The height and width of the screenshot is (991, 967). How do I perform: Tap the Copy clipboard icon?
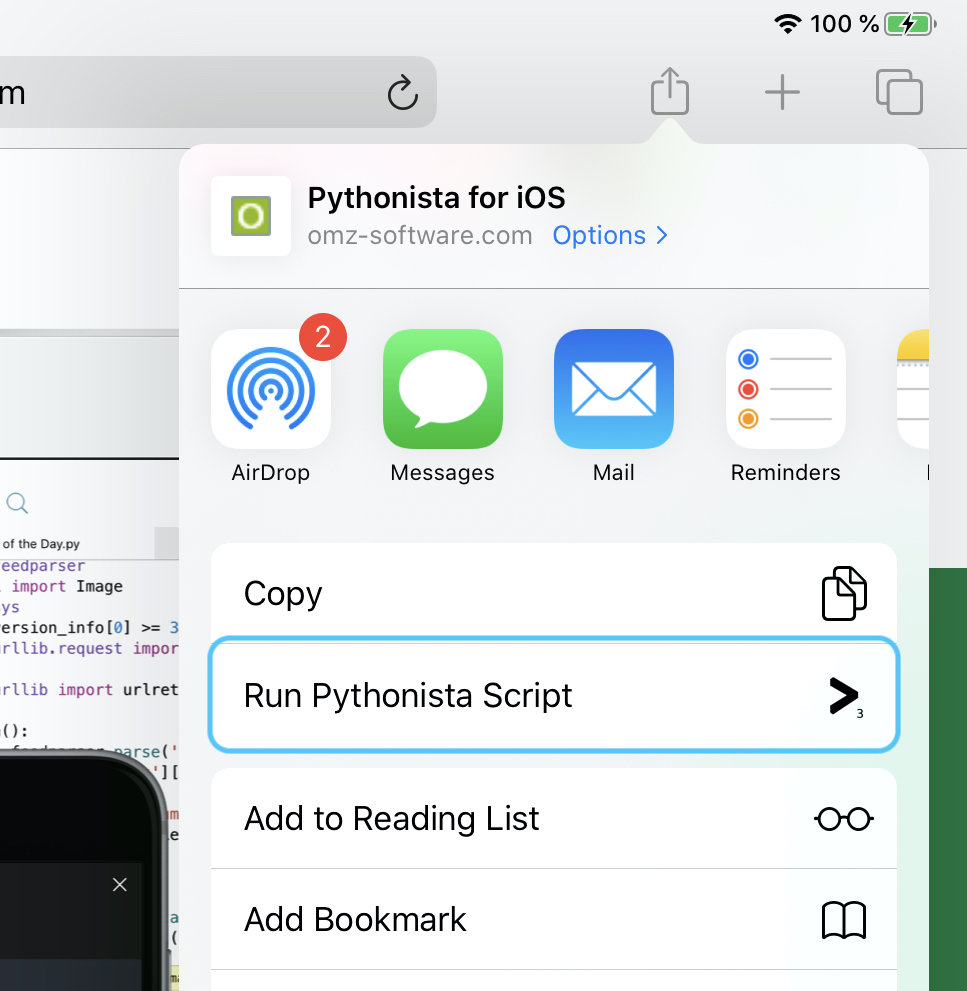tap(844, 593)
